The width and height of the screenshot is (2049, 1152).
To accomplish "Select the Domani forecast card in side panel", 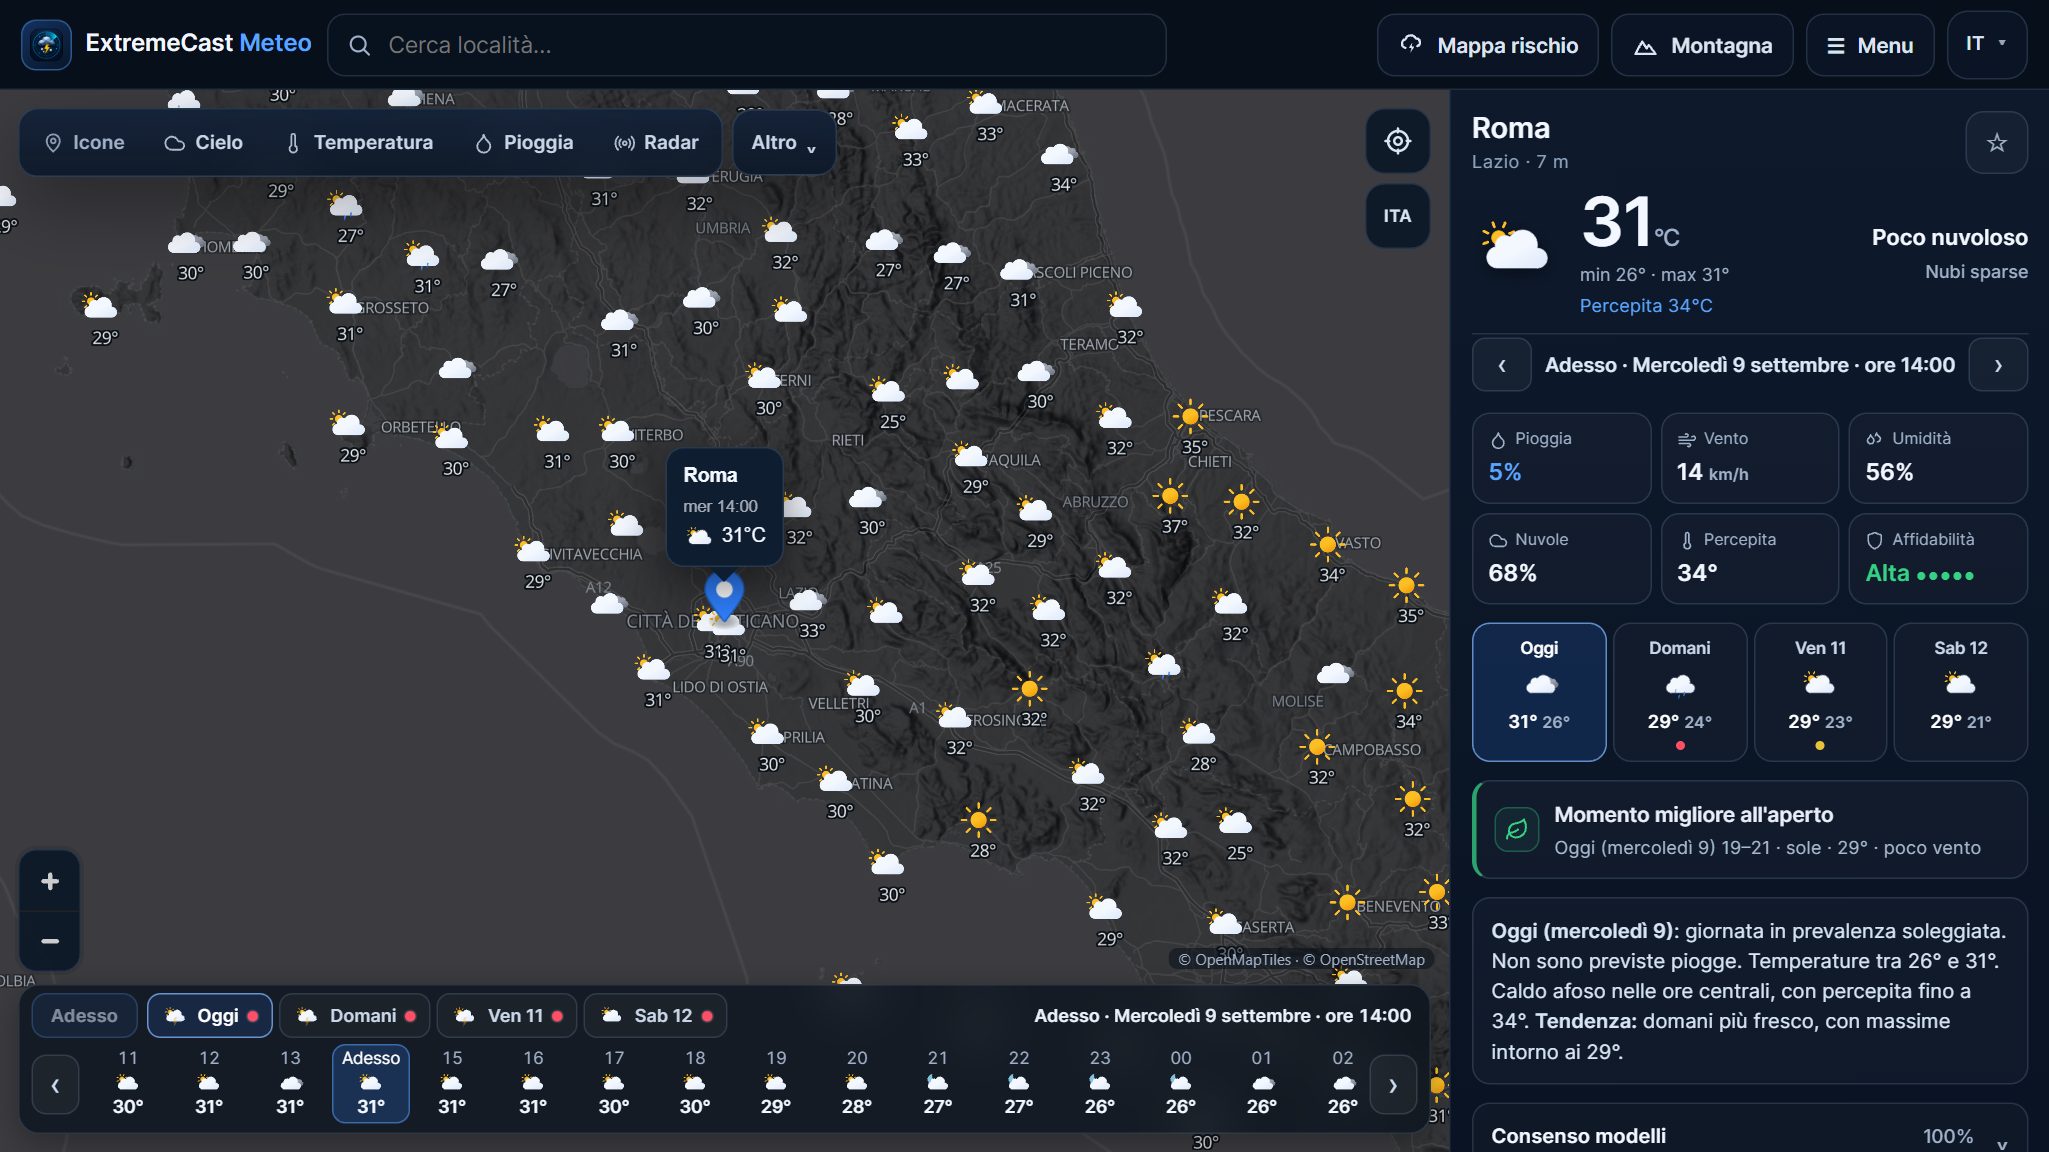I will pos(1680,692).
